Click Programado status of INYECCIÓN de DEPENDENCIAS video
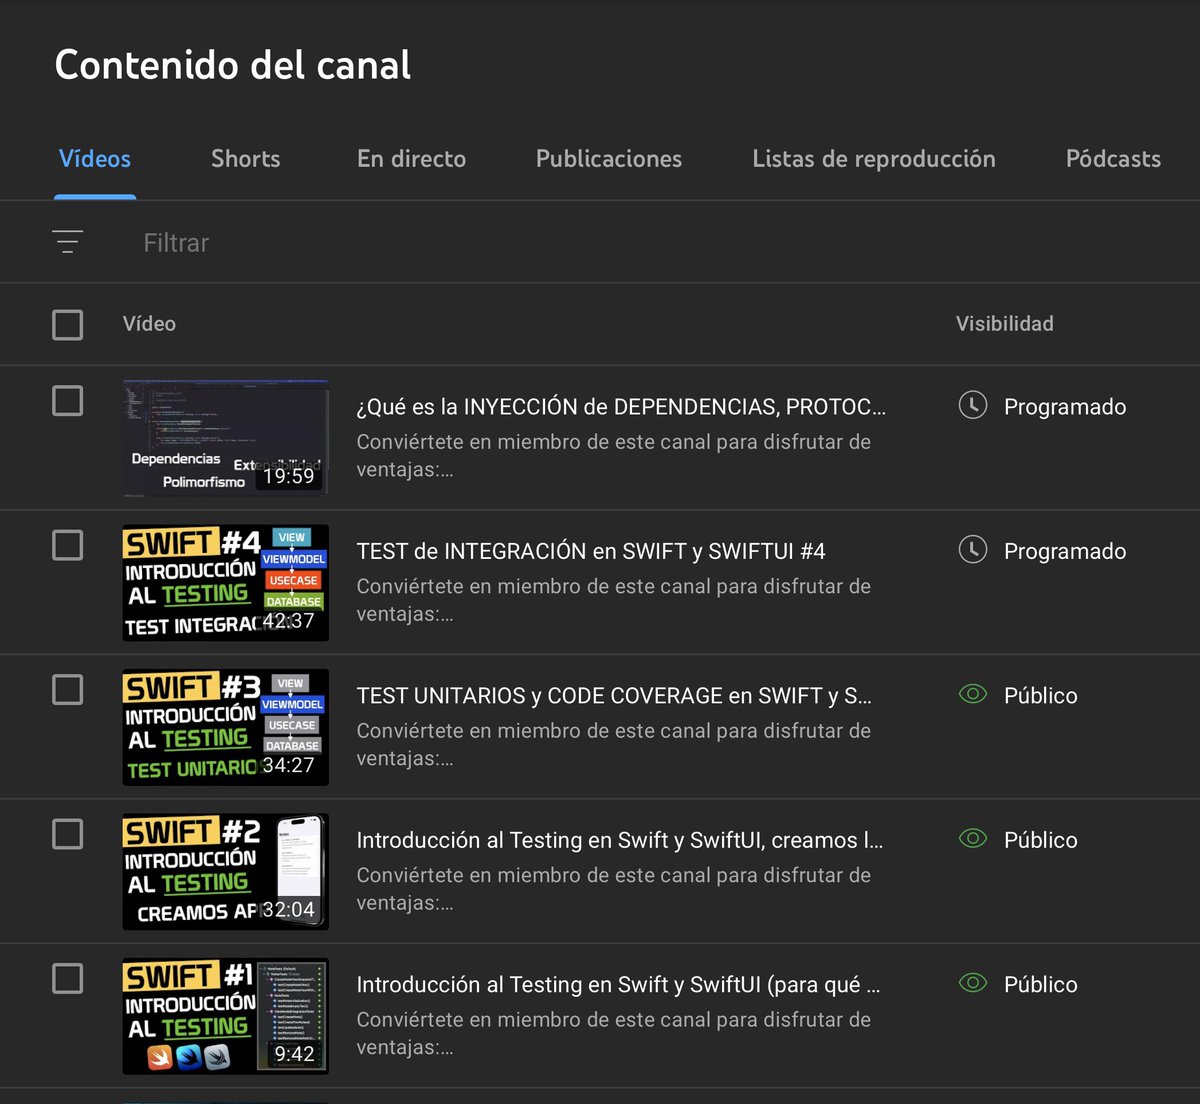1200x1104 pixels. tap(1065, 407)
